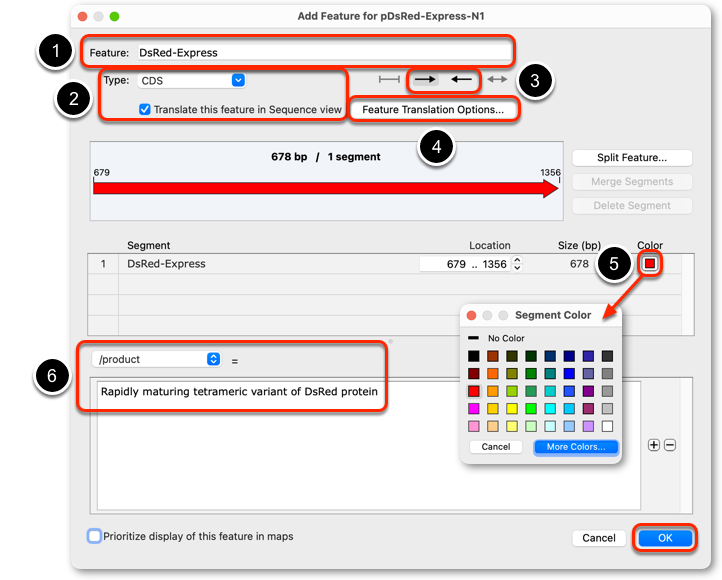Cancel the Segment Color popup
This screenshot has width=722, height=580.
[x=496, y=447]
